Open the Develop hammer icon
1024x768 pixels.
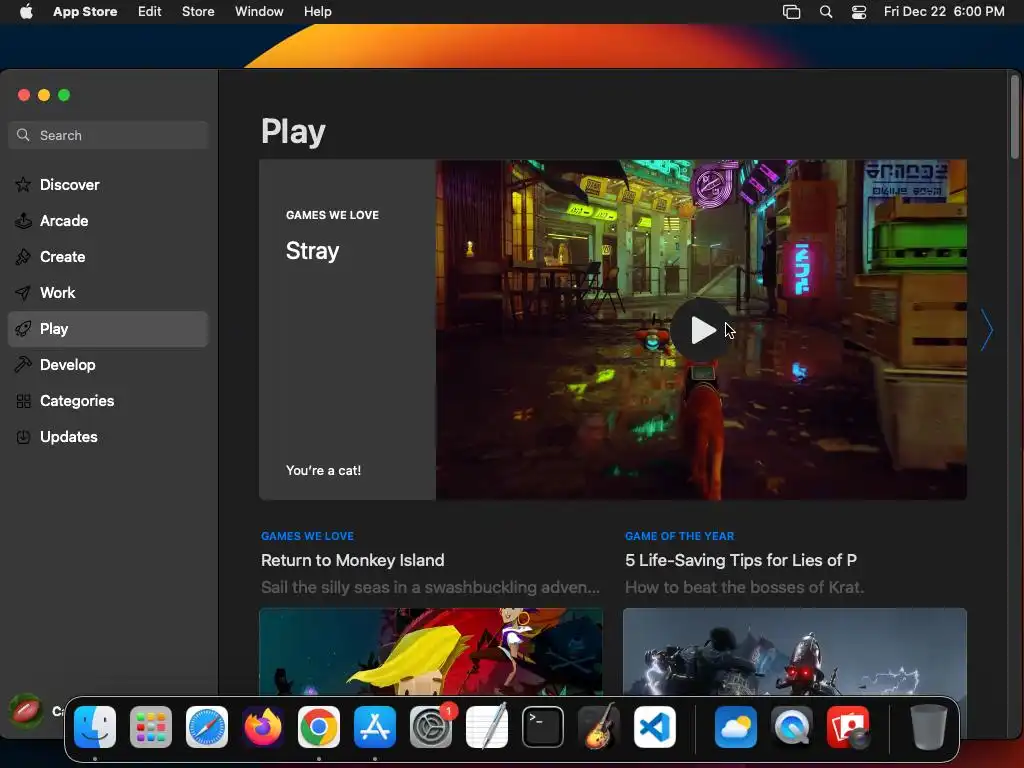23,364
